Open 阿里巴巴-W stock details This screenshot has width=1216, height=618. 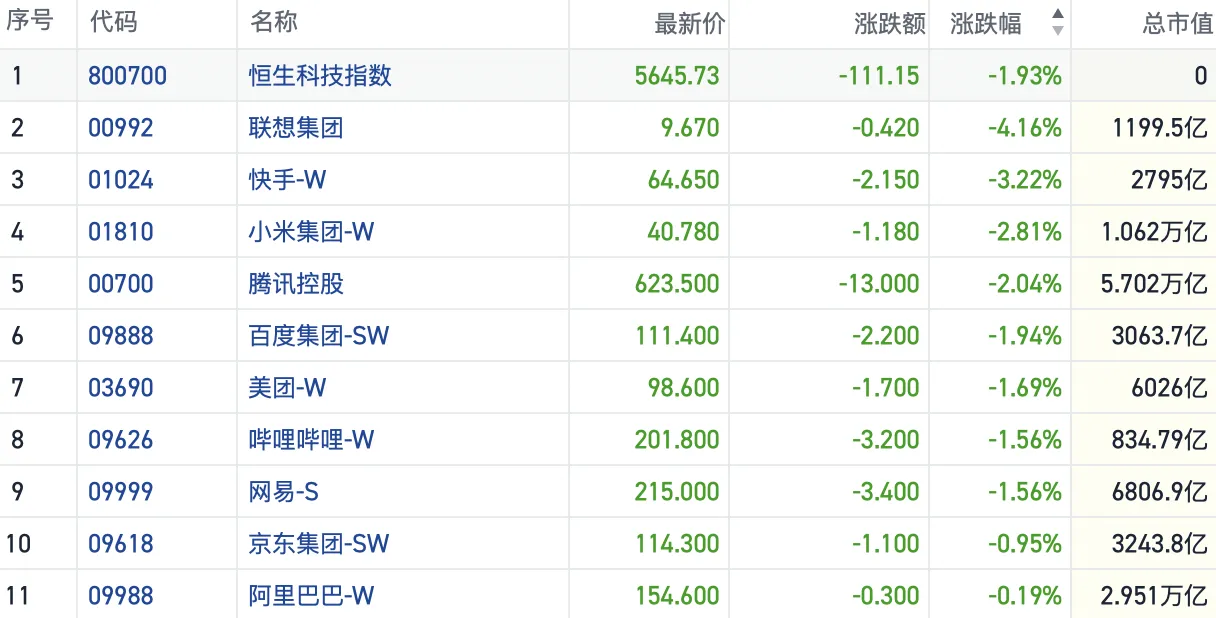coord(311,595)
